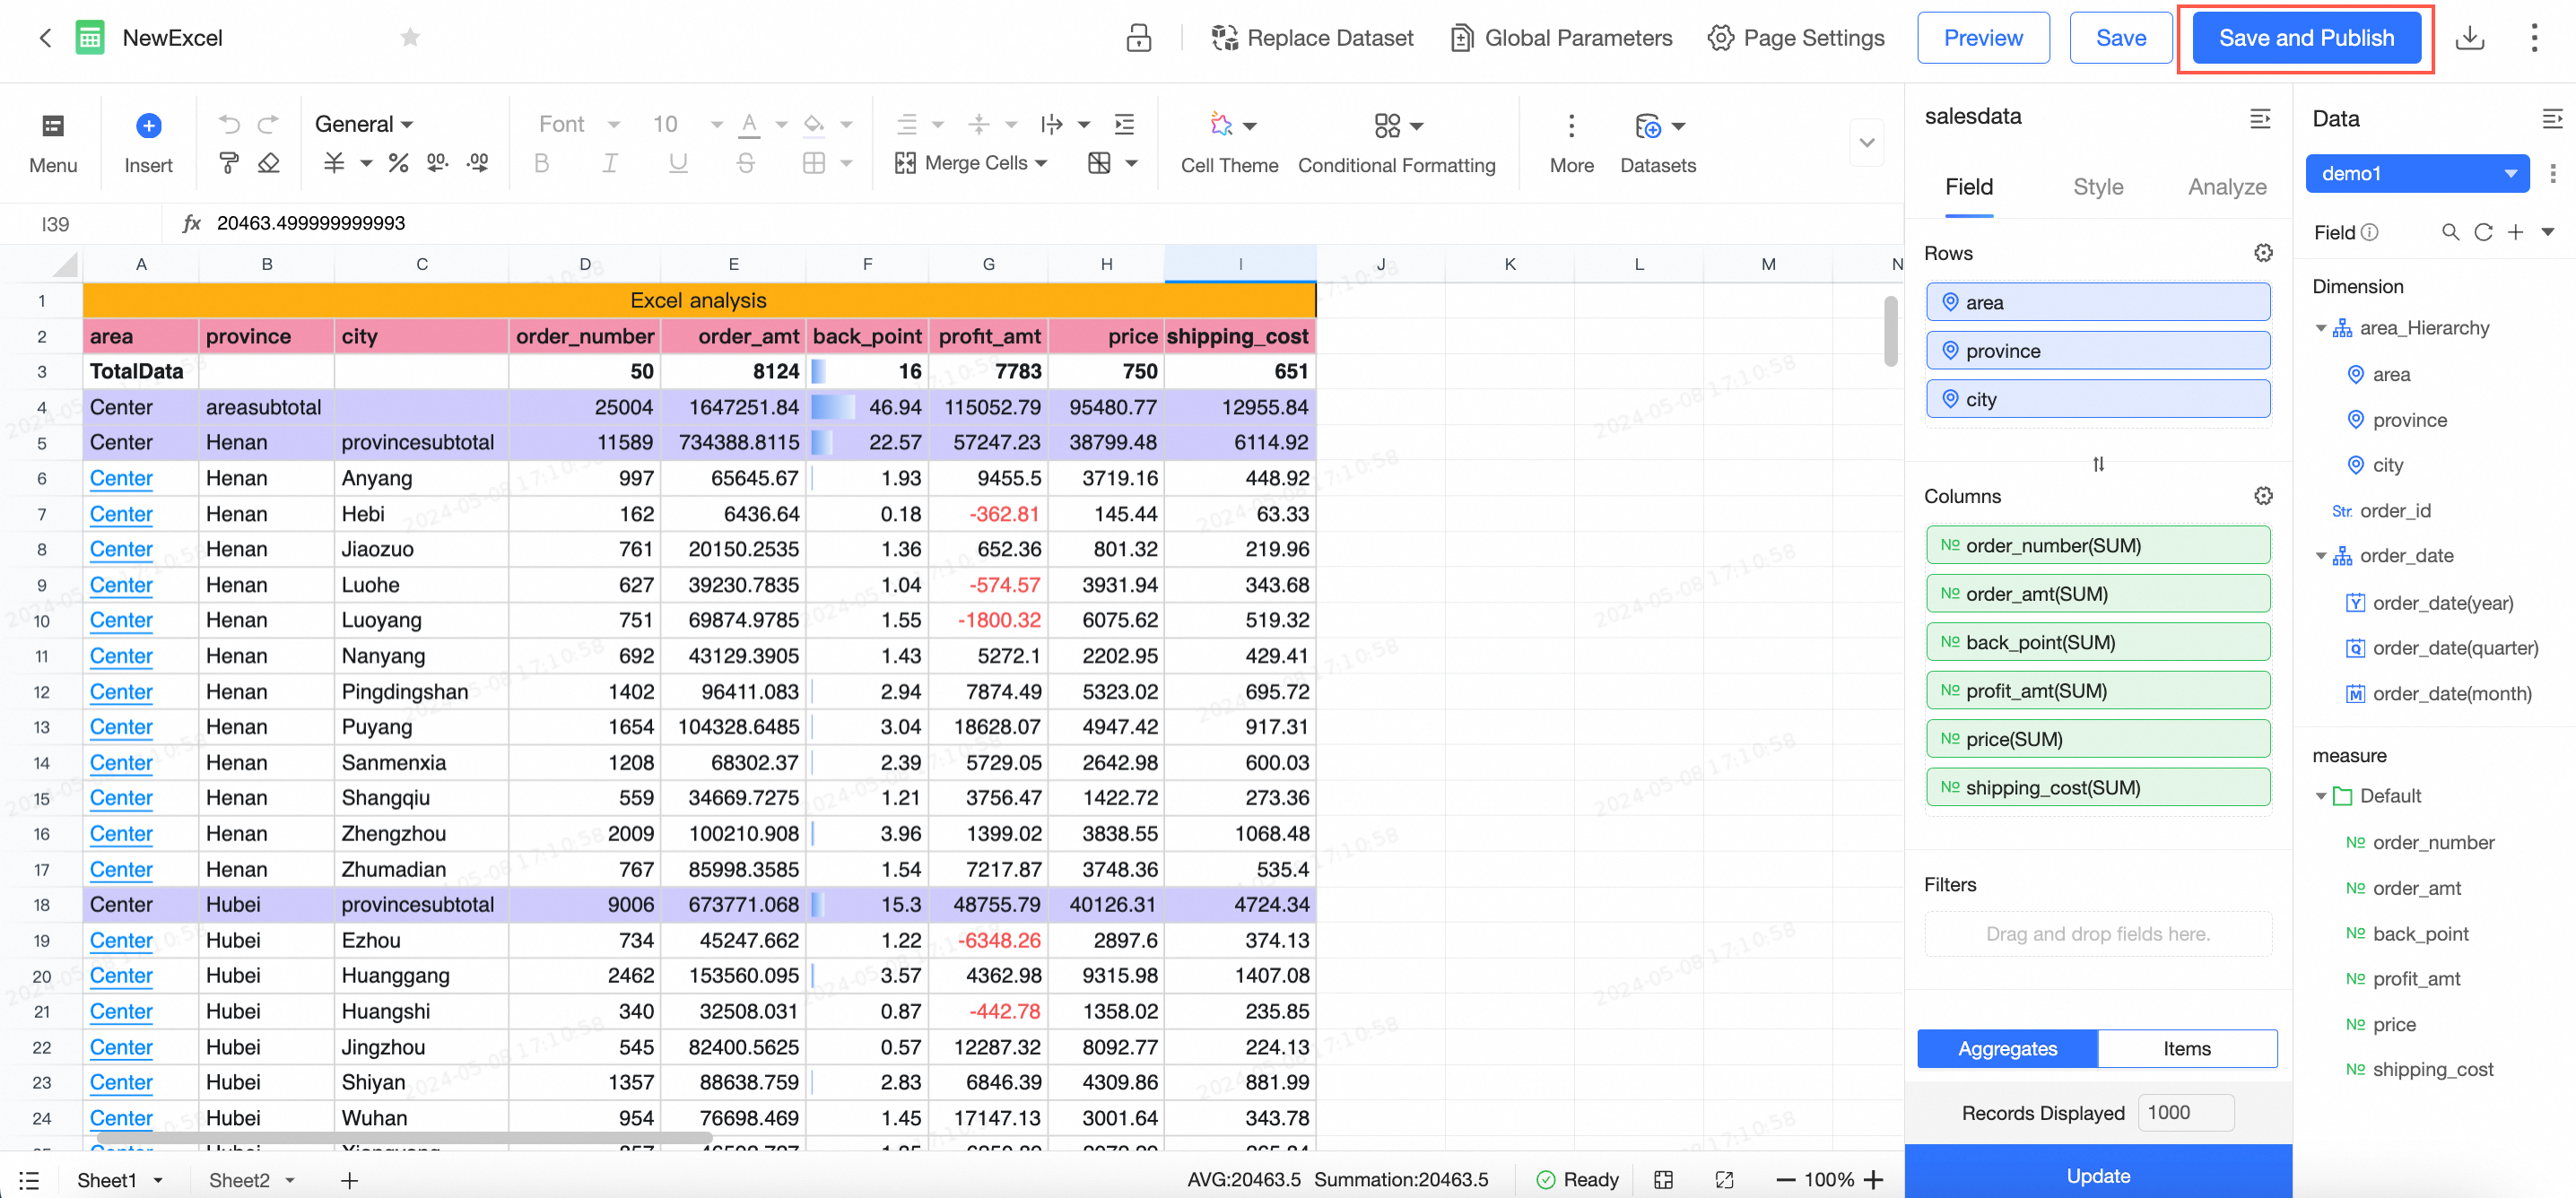Click the search fields magnifier icon
The height and width of the screenshot is (1198, 2576).
[2450, 232]
